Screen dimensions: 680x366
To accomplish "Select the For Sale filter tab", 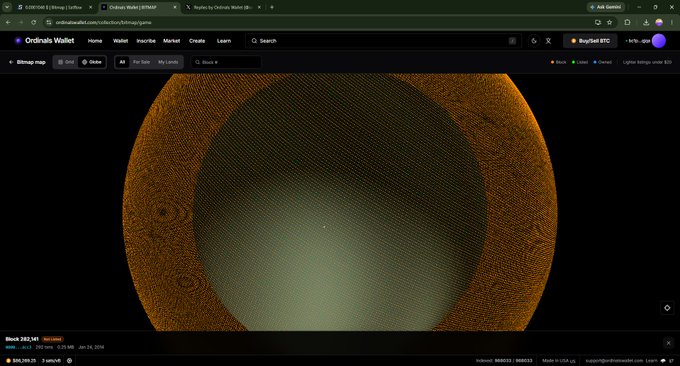I will point(141,62).
